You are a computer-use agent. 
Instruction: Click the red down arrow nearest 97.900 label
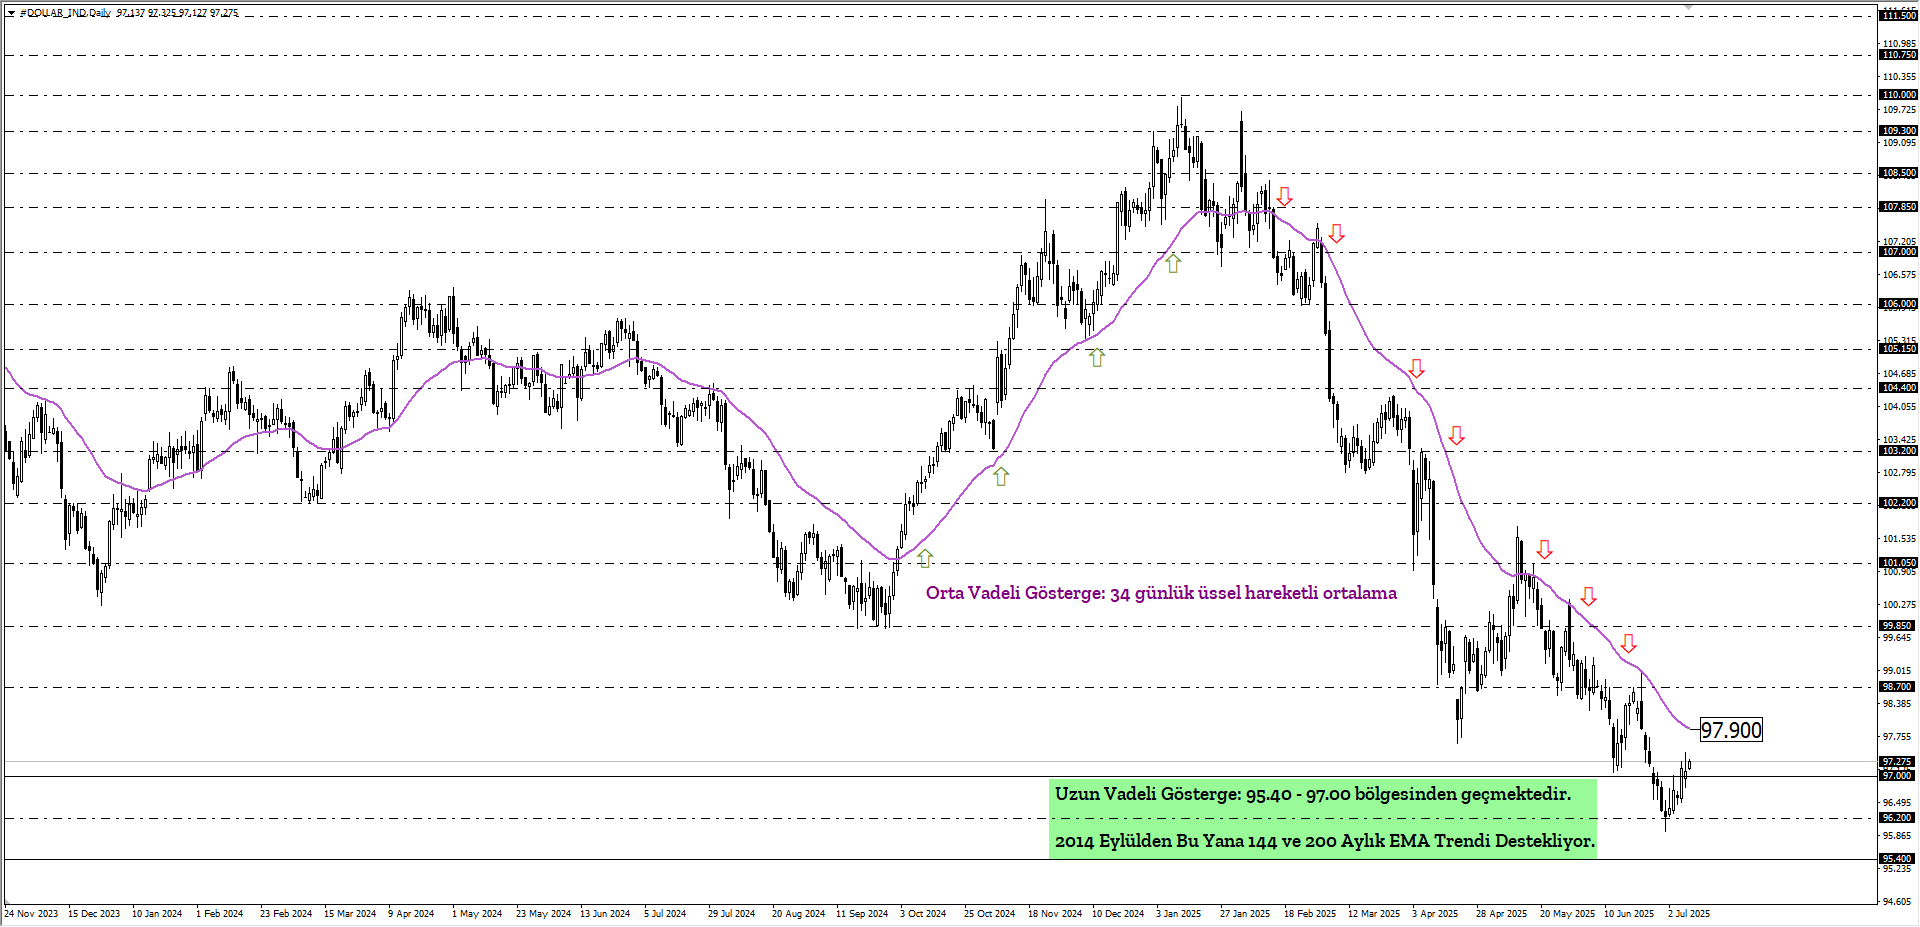1629,643
